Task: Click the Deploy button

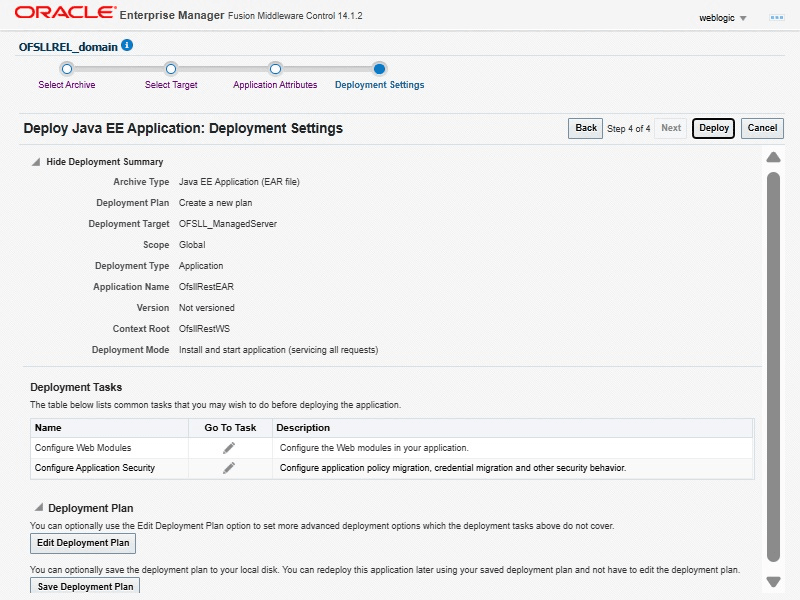Action: point(713,128)
